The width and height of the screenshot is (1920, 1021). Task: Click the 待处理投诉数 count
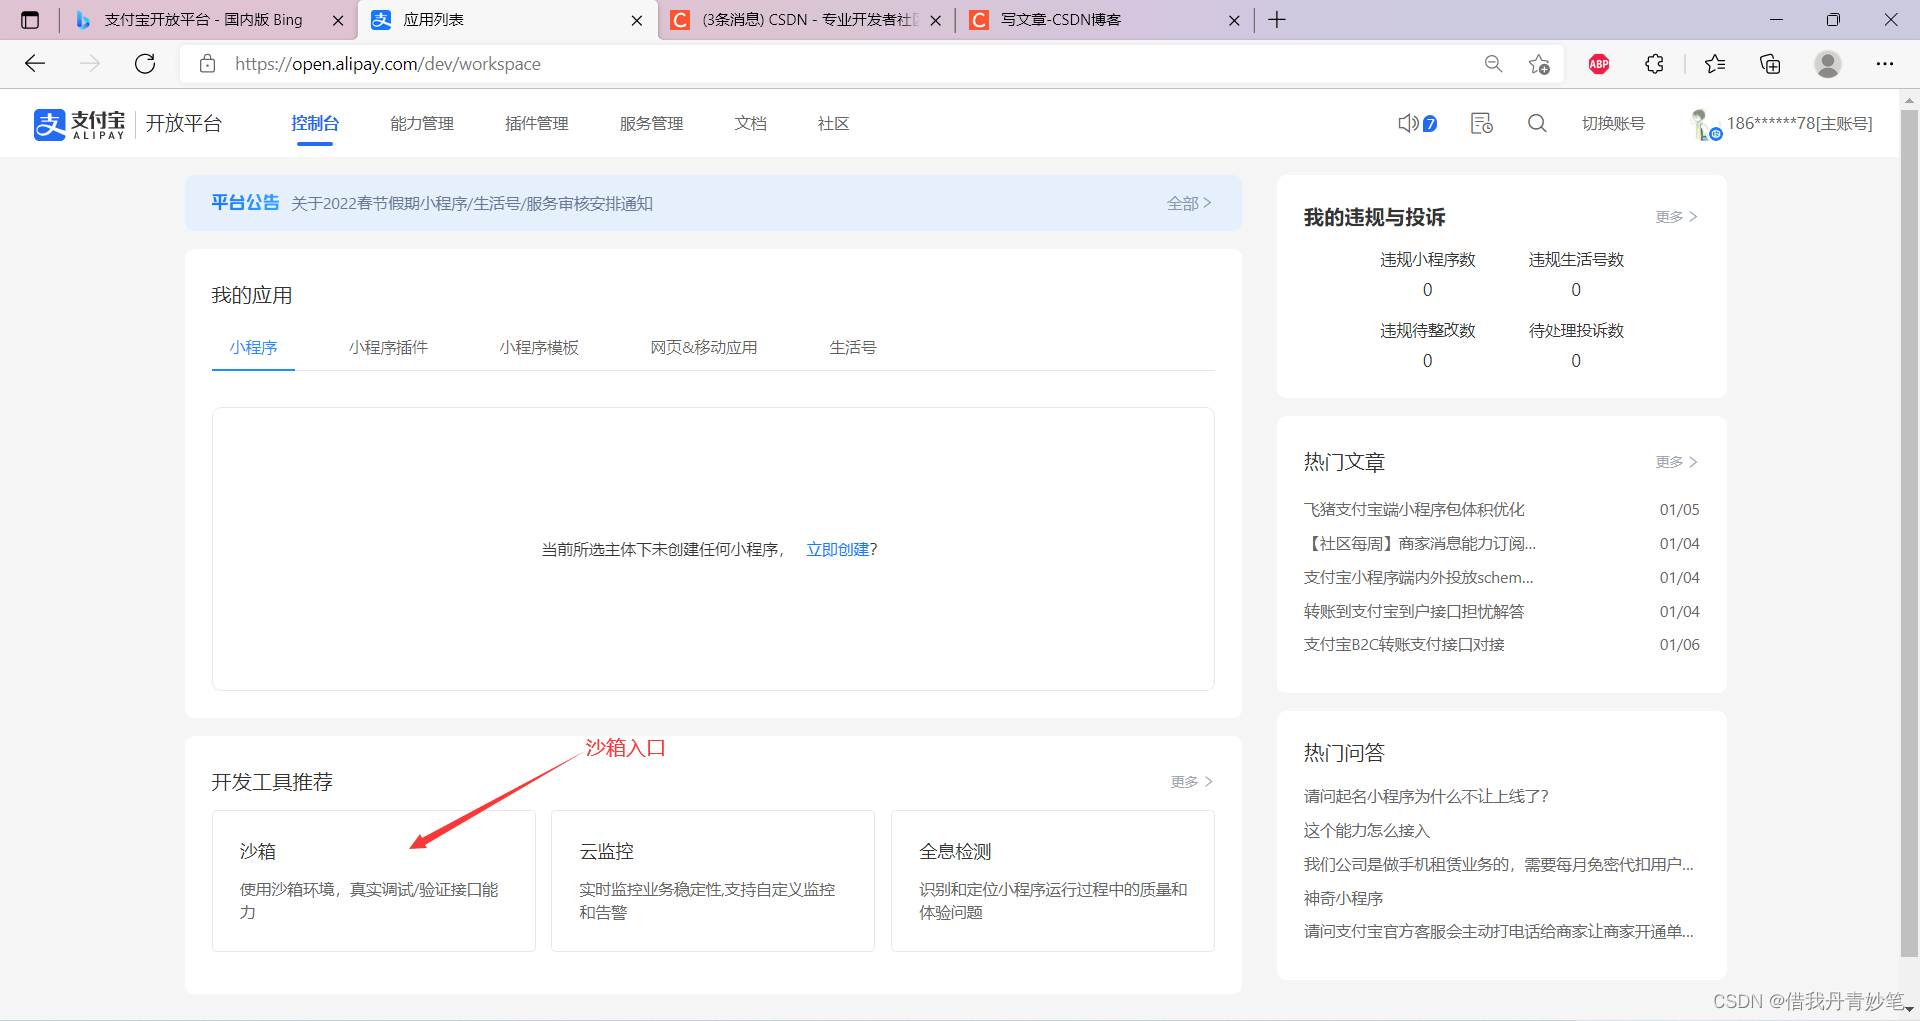(x=1576, y=361)
